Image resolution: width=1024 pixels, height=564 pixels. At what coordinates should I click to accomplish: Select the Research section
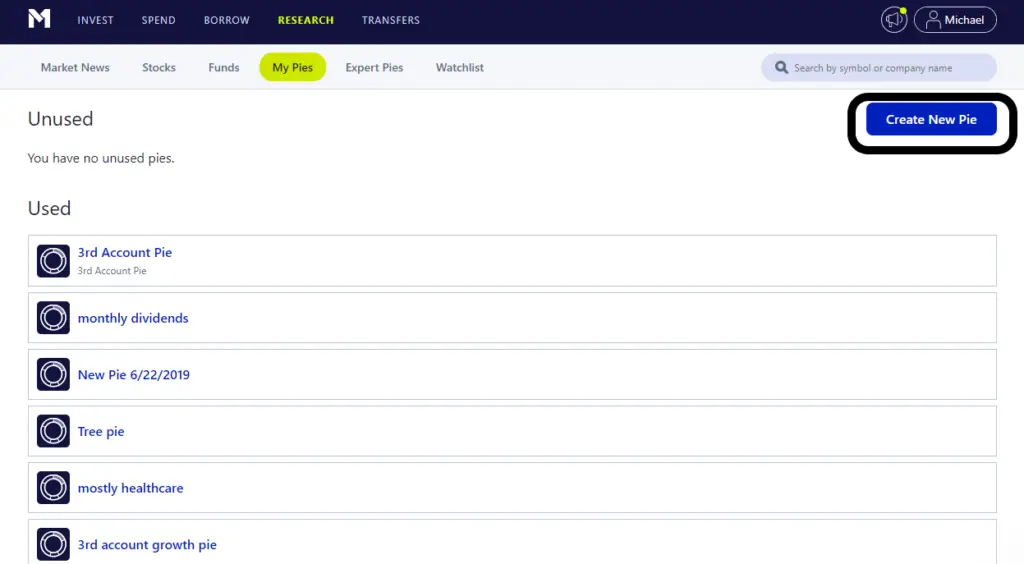[306, 20]
